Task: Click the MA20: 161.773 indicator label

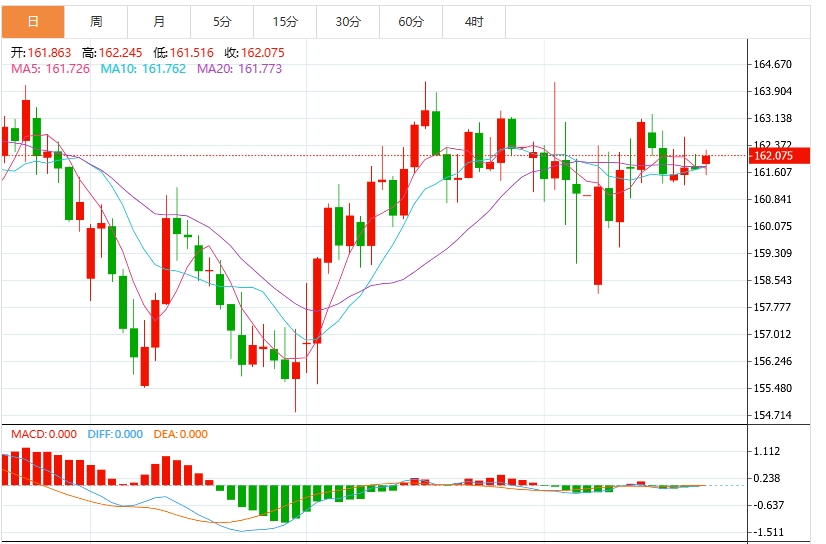Action: pyautogui.click(x=240, y=69)
